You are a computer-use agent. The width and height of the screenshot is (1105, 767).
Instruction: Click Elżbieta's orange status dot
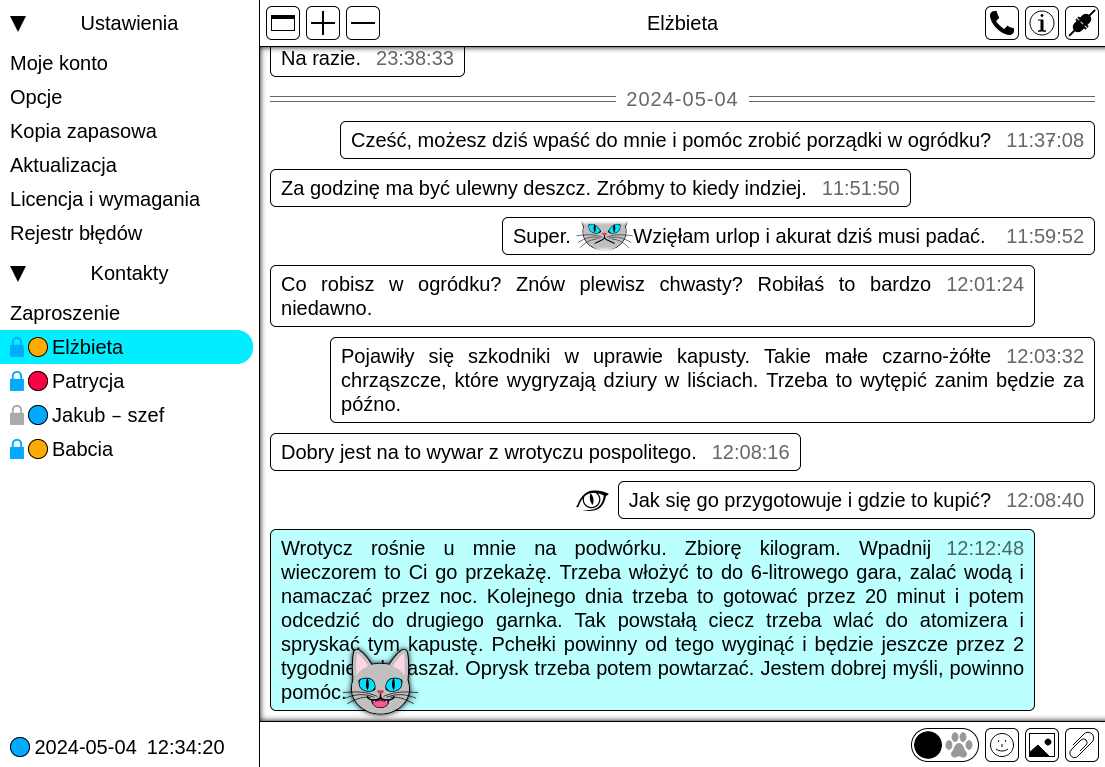coord(38,347)
